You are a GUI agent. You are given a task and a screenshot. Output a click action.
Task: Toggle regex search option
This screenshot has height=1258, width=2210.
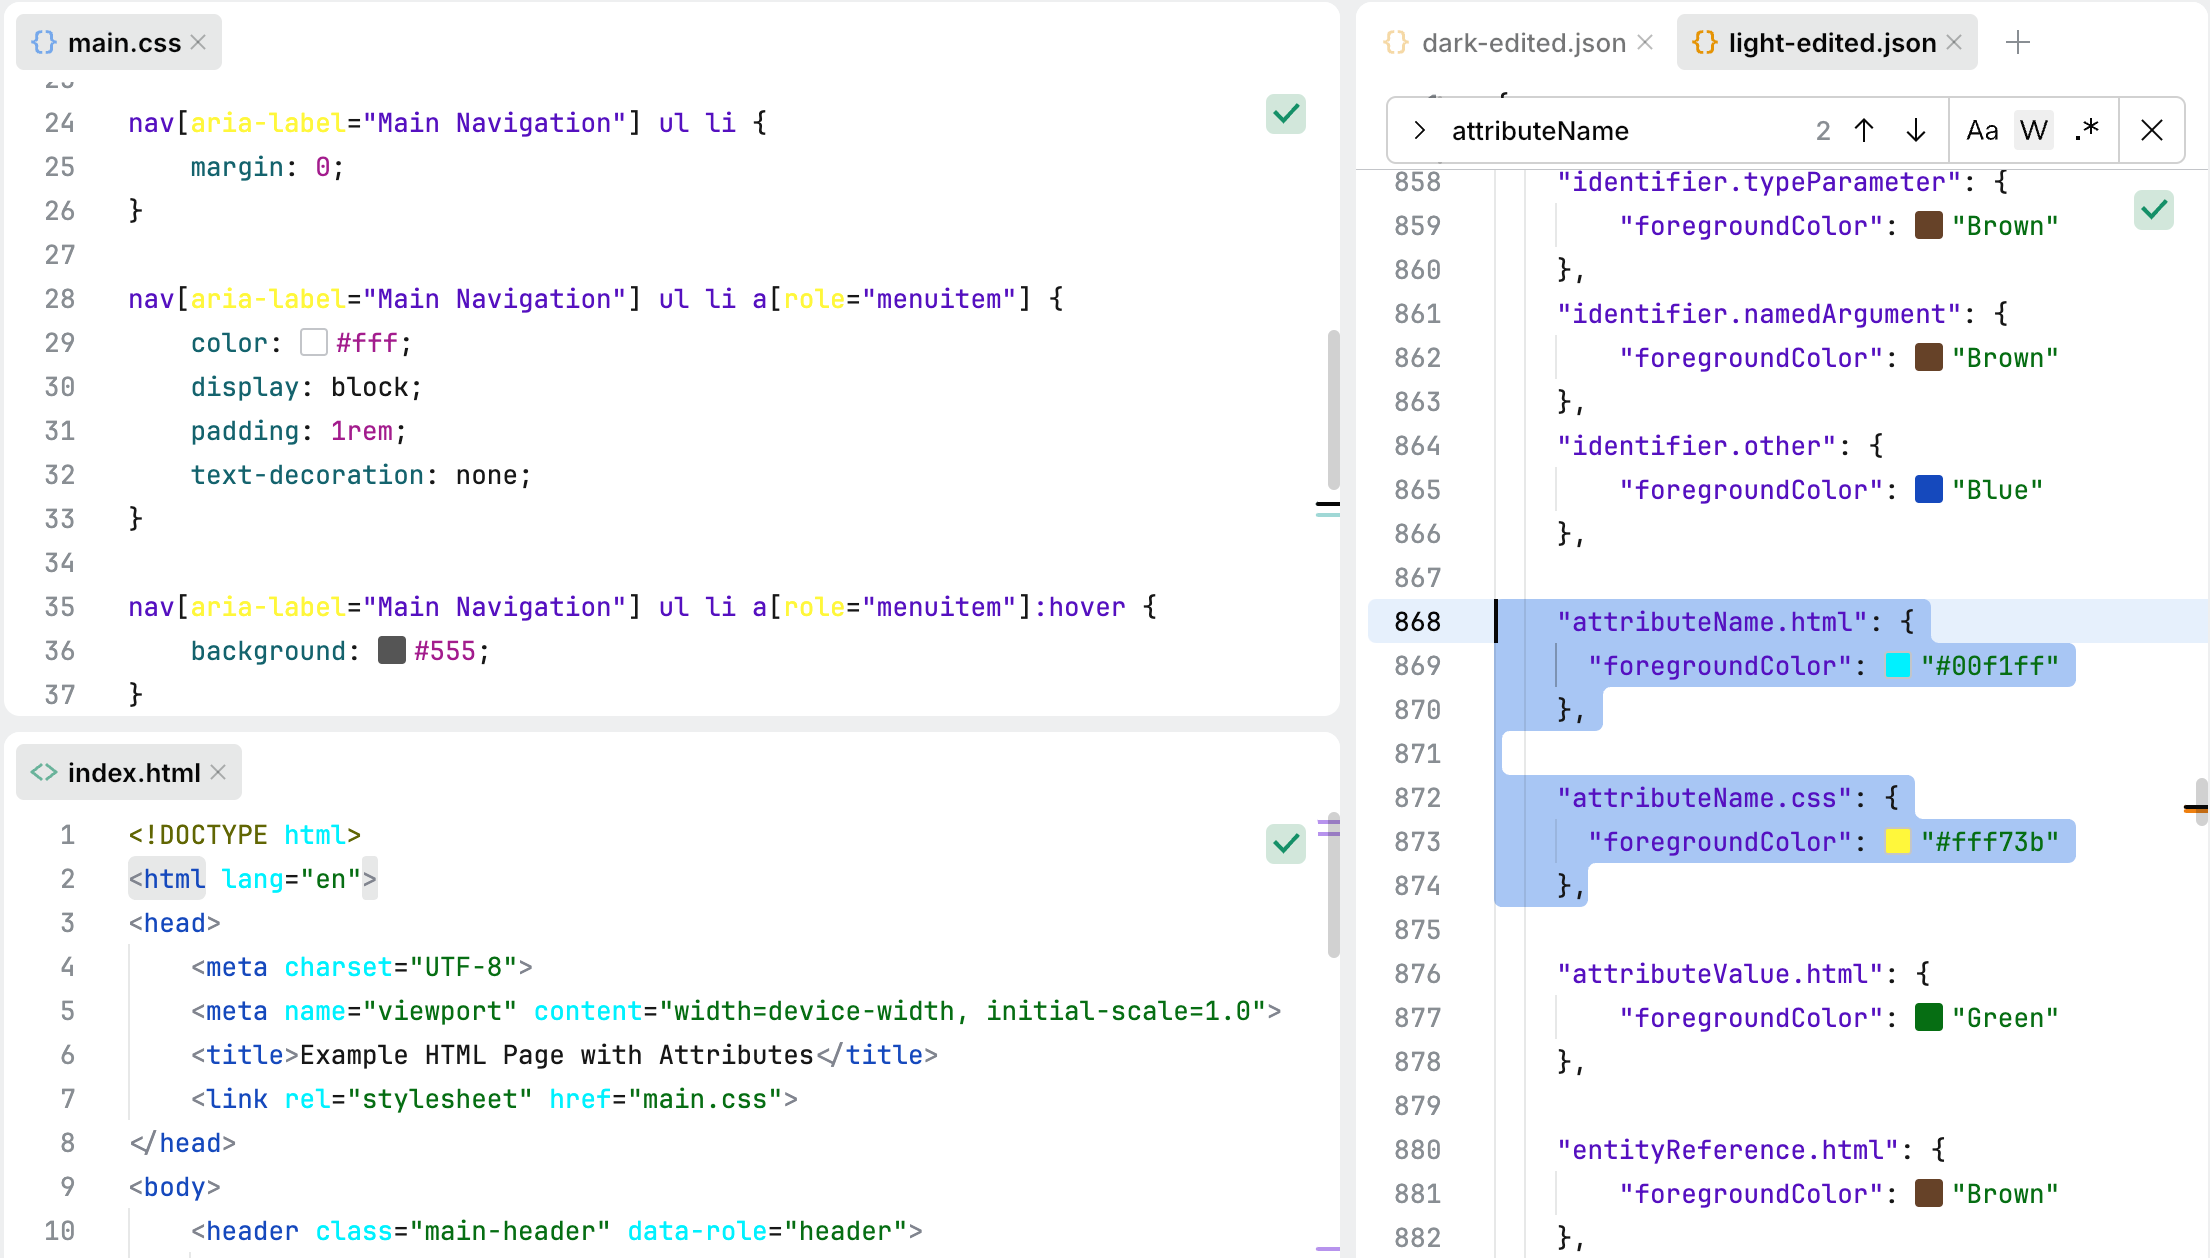coord(2086,131)
